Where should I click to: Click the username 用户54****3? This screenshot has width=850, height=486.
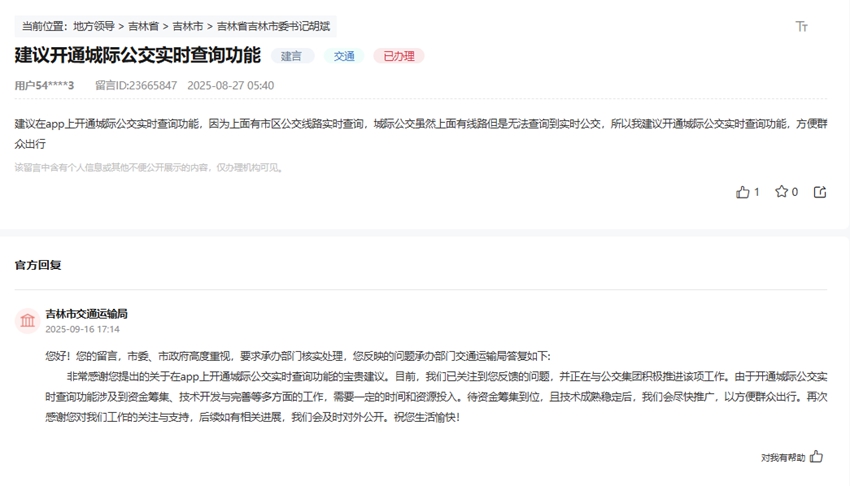pos(44,86)
